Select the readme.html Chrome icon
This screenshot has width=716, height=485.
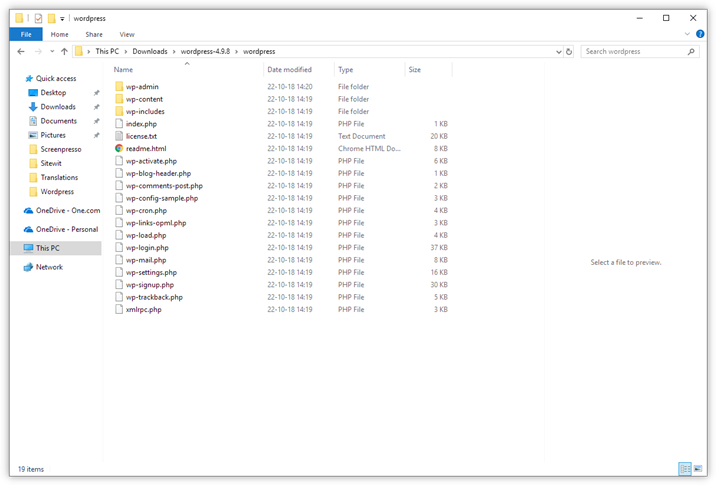(x=119, y=148)
